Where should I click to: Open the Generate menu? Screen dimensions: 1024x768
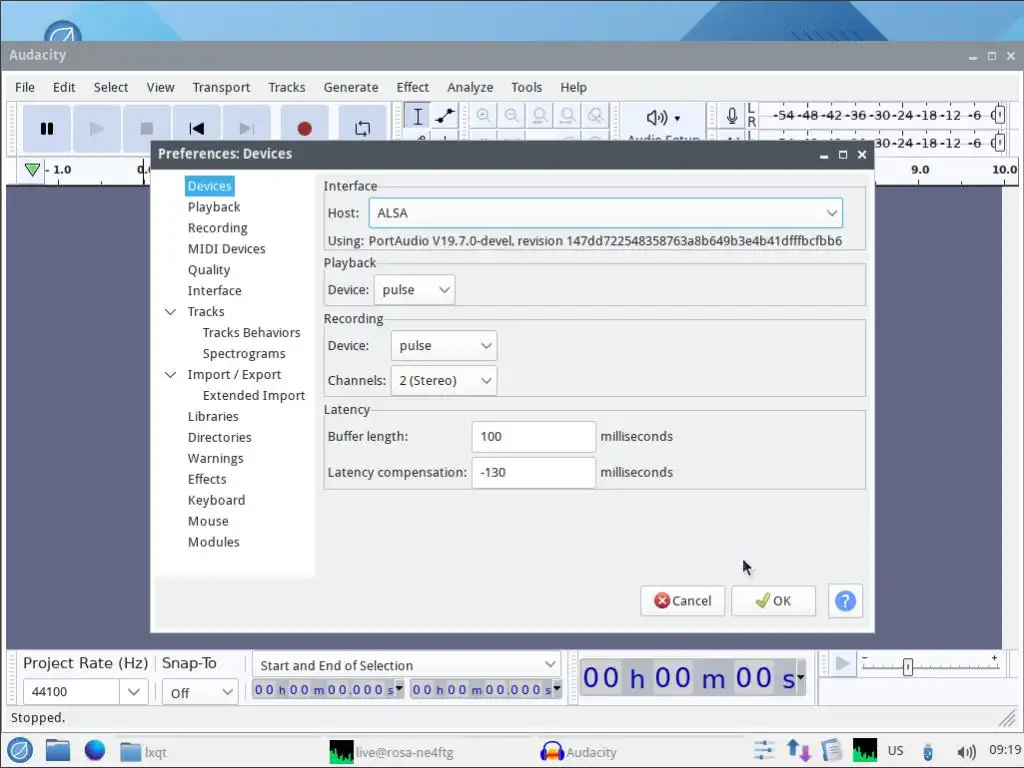(351, 88)
